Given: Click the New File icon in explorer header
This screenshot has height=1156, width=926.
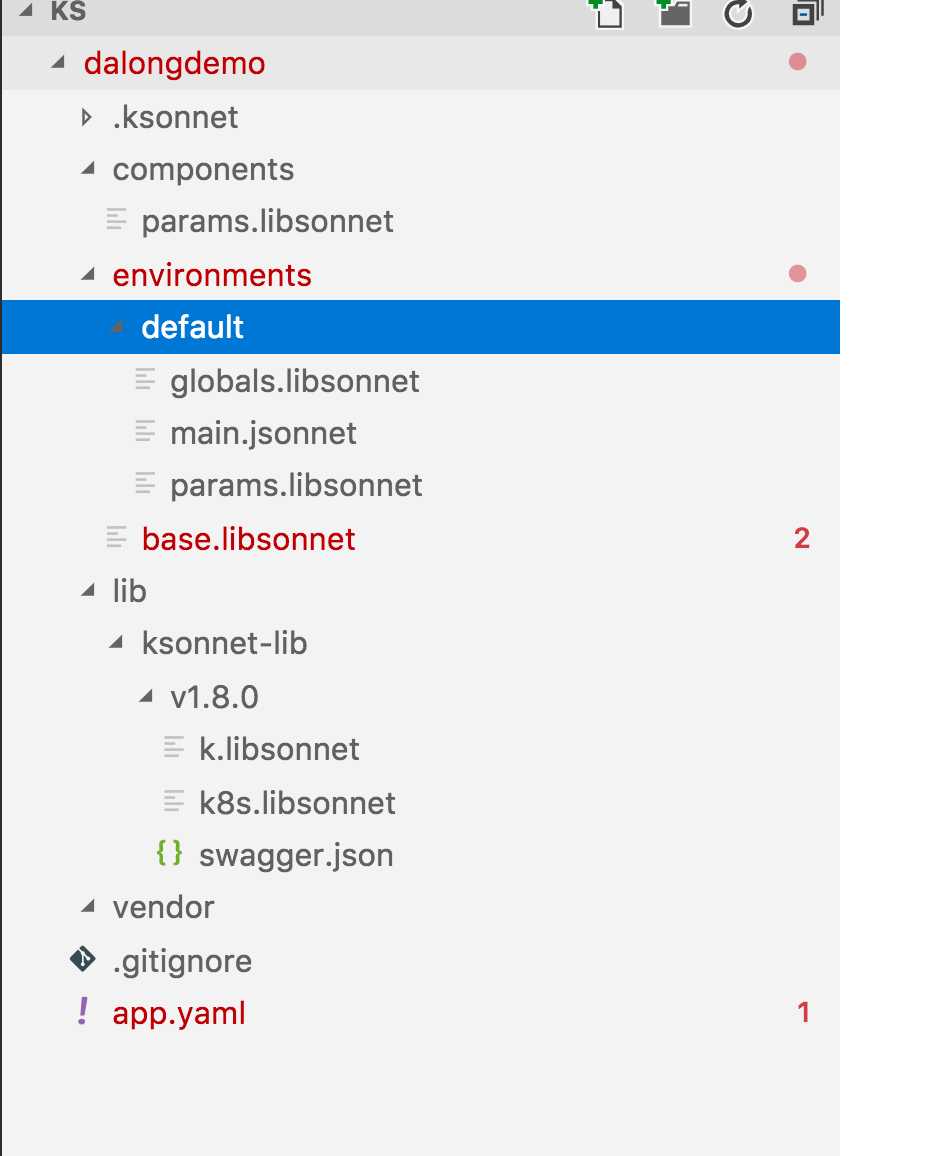Looking at the screenshot, I should [x=608, y=13].
